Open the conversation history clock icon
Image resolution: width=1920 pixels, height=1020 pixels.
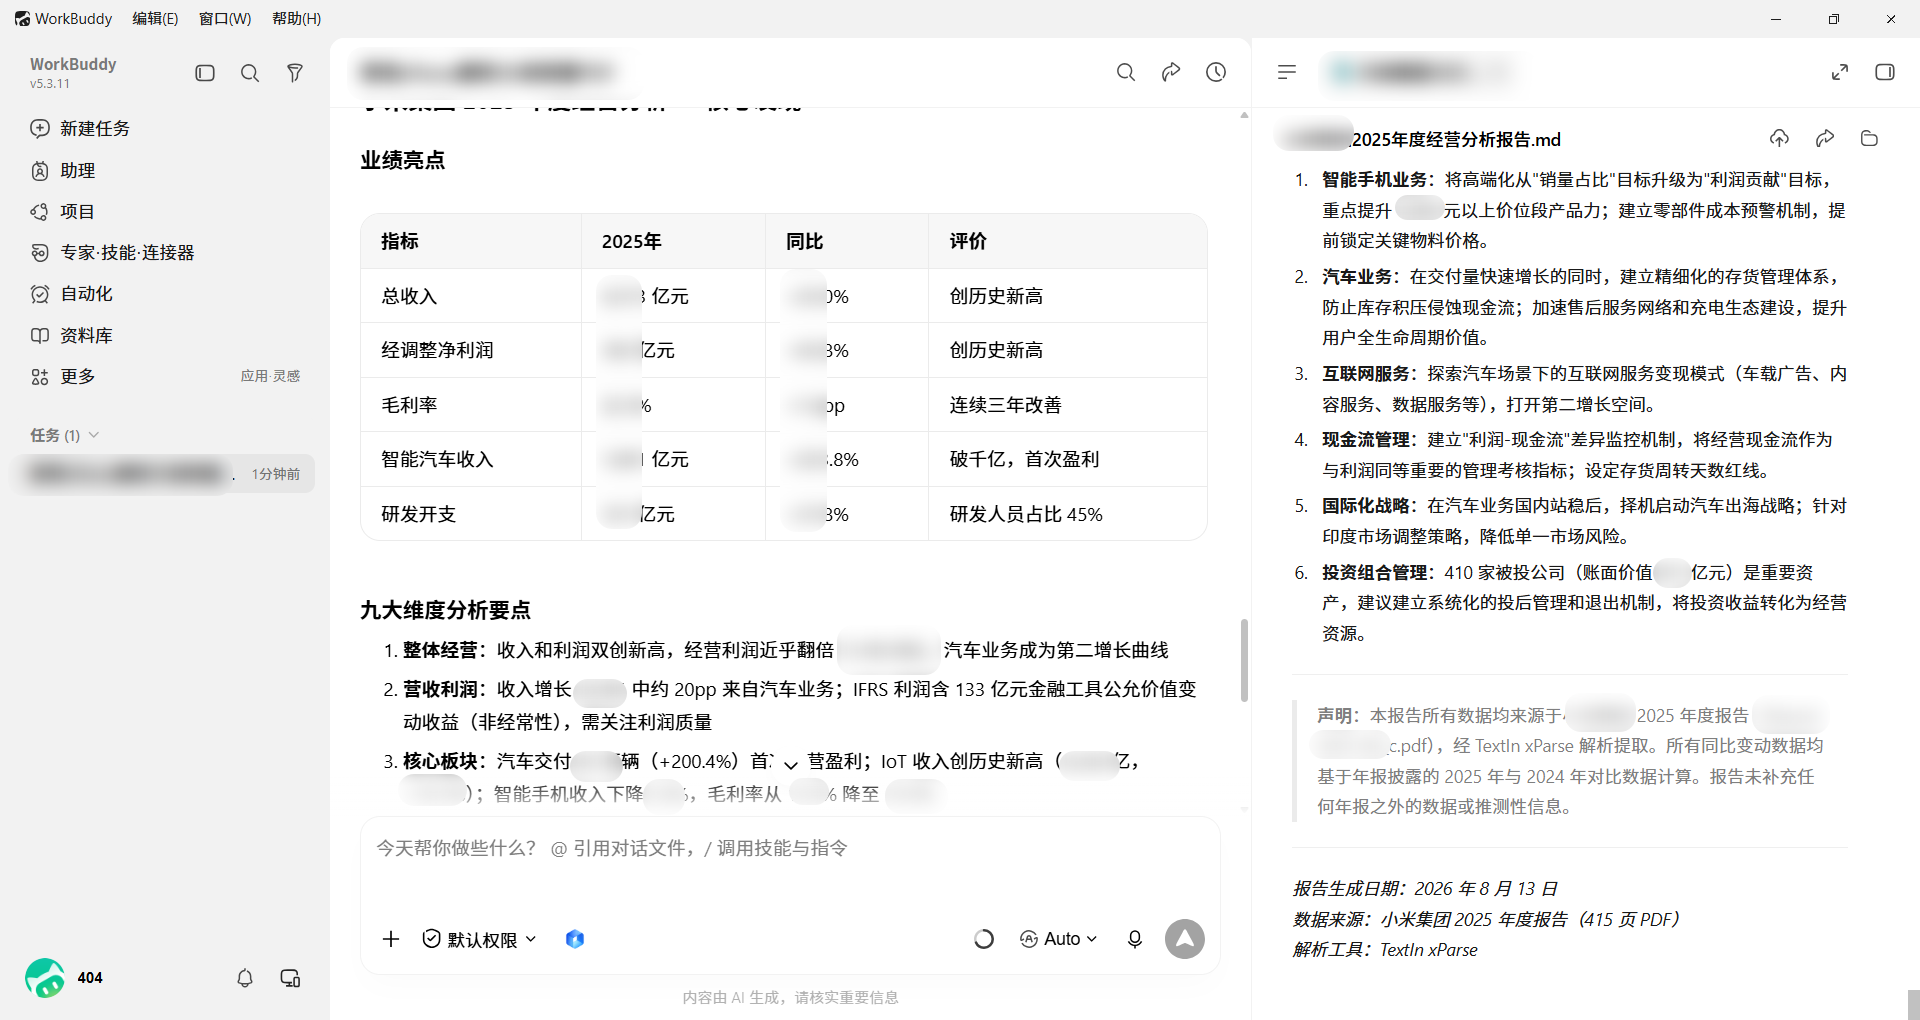click(x=1216, y=72)
